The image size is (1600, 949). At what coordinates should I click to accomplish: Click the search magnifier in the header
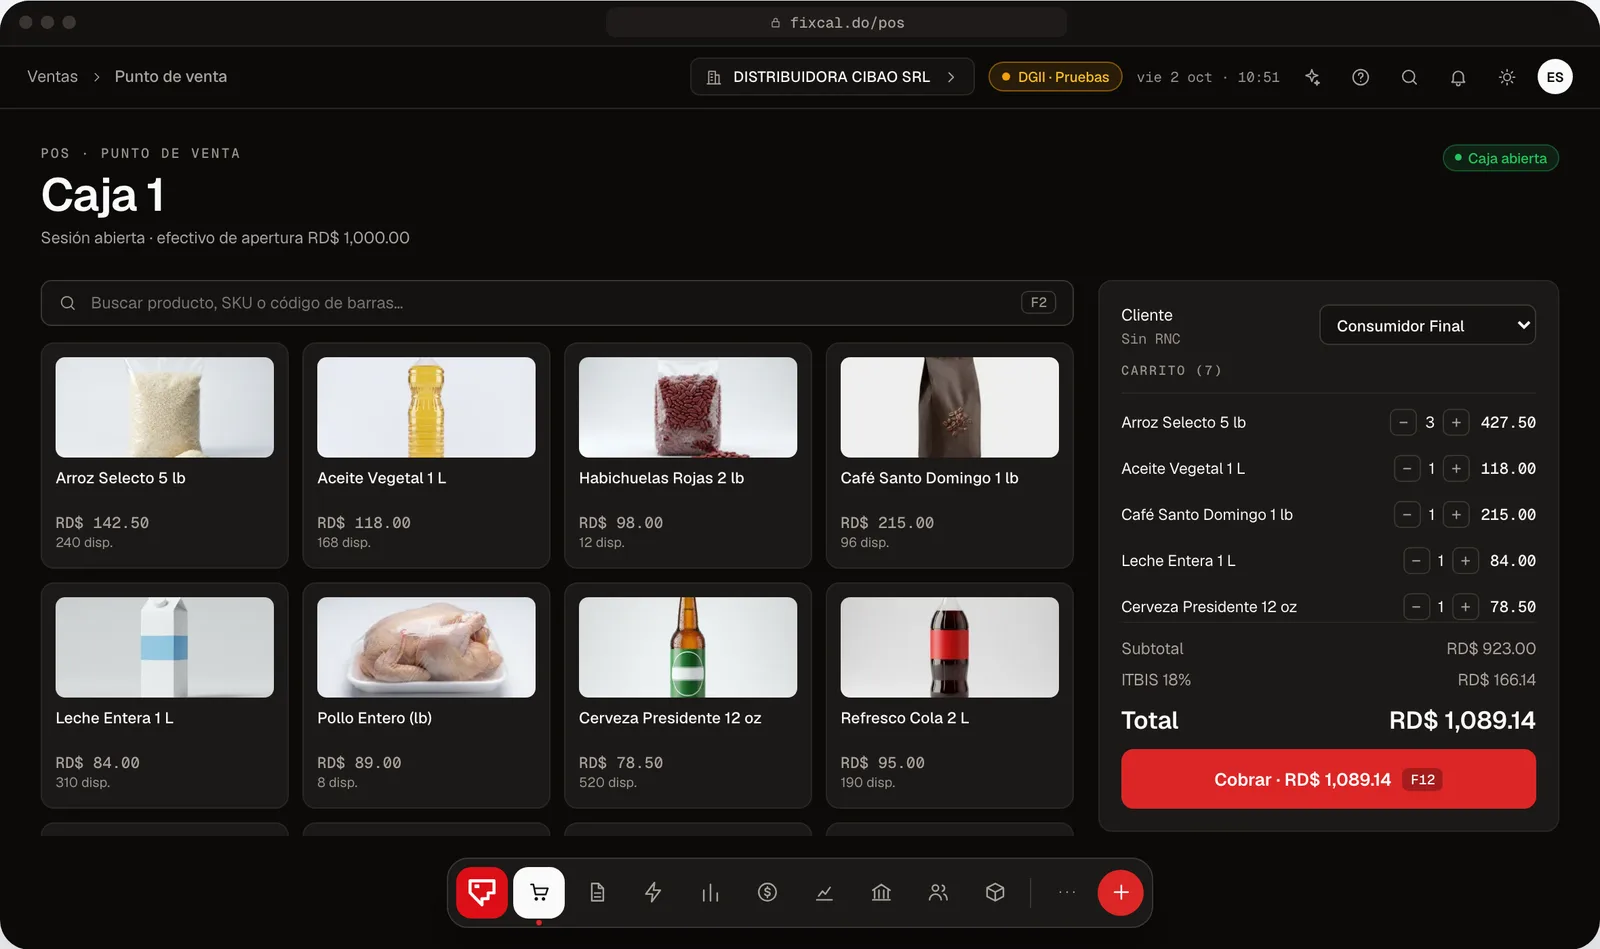point(1409,77)
